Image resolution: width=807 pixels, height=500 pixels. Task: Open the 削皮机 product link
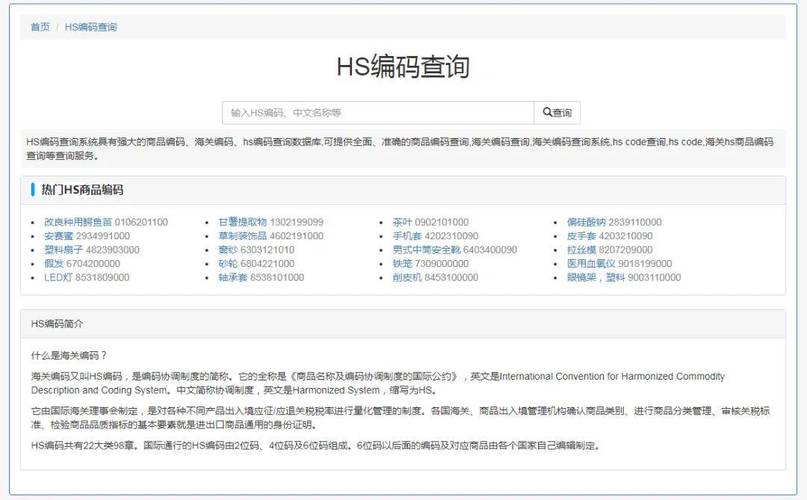pos(407,278)
